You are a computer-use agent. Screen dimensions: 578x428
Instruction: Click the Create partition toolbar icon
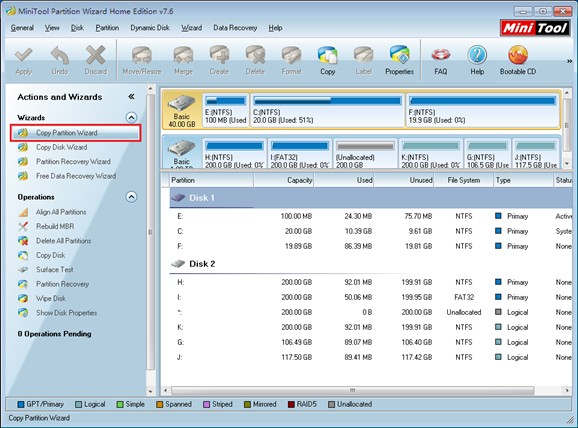tap(219, 60)
